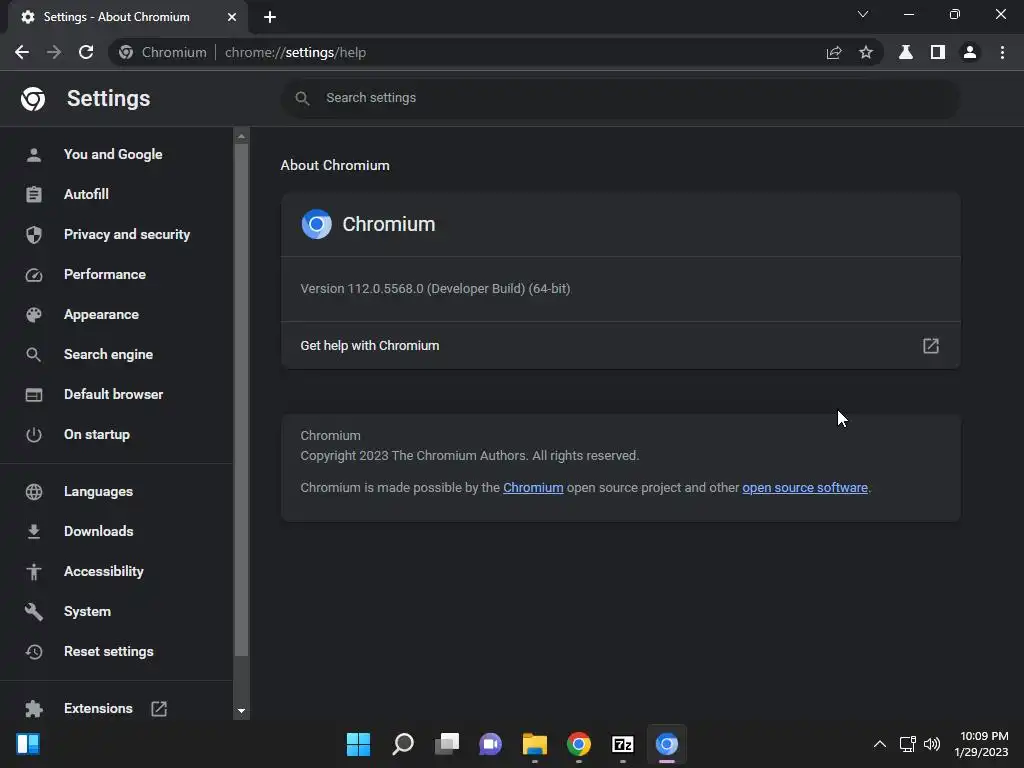The width and height of the screenshot is (1024, 768).
Task: Click the Extensions external link icon
Action: point(159,709)
